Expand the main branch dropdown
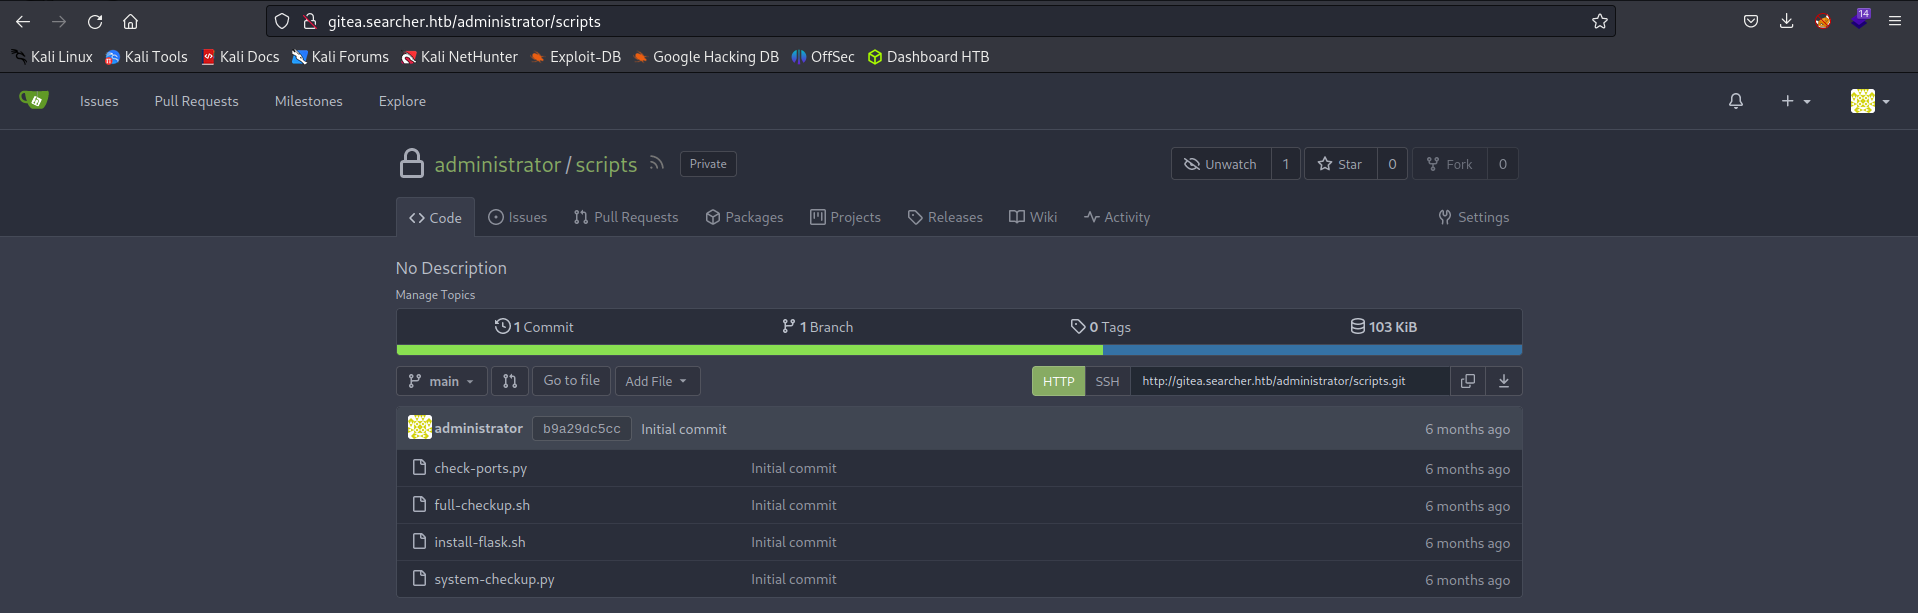1918x613 pixels. 441,381
